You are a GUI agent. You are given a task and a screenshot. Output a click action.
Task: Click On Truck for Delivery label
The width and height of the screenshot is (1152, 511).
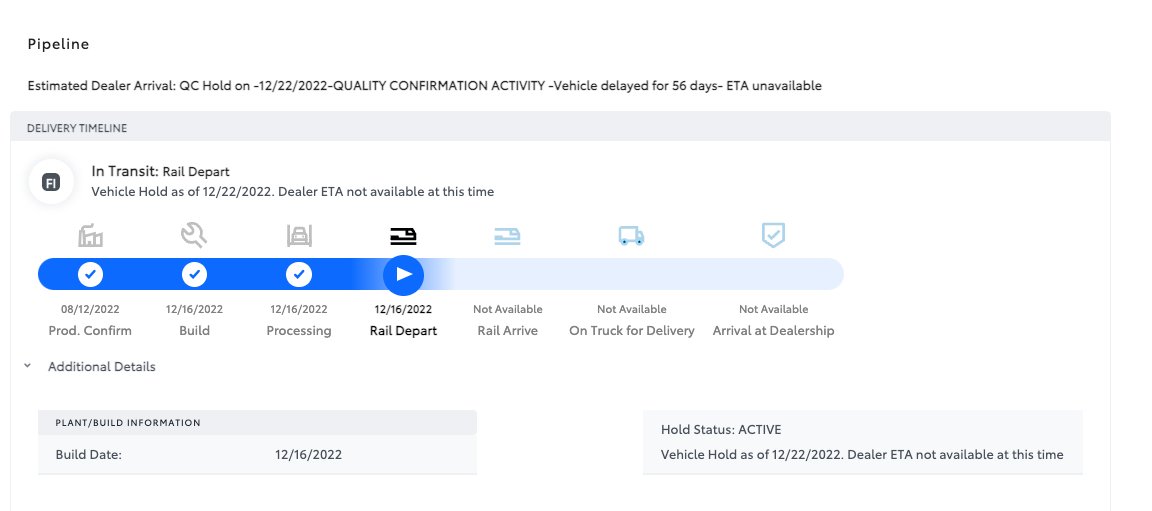(632, 330)
